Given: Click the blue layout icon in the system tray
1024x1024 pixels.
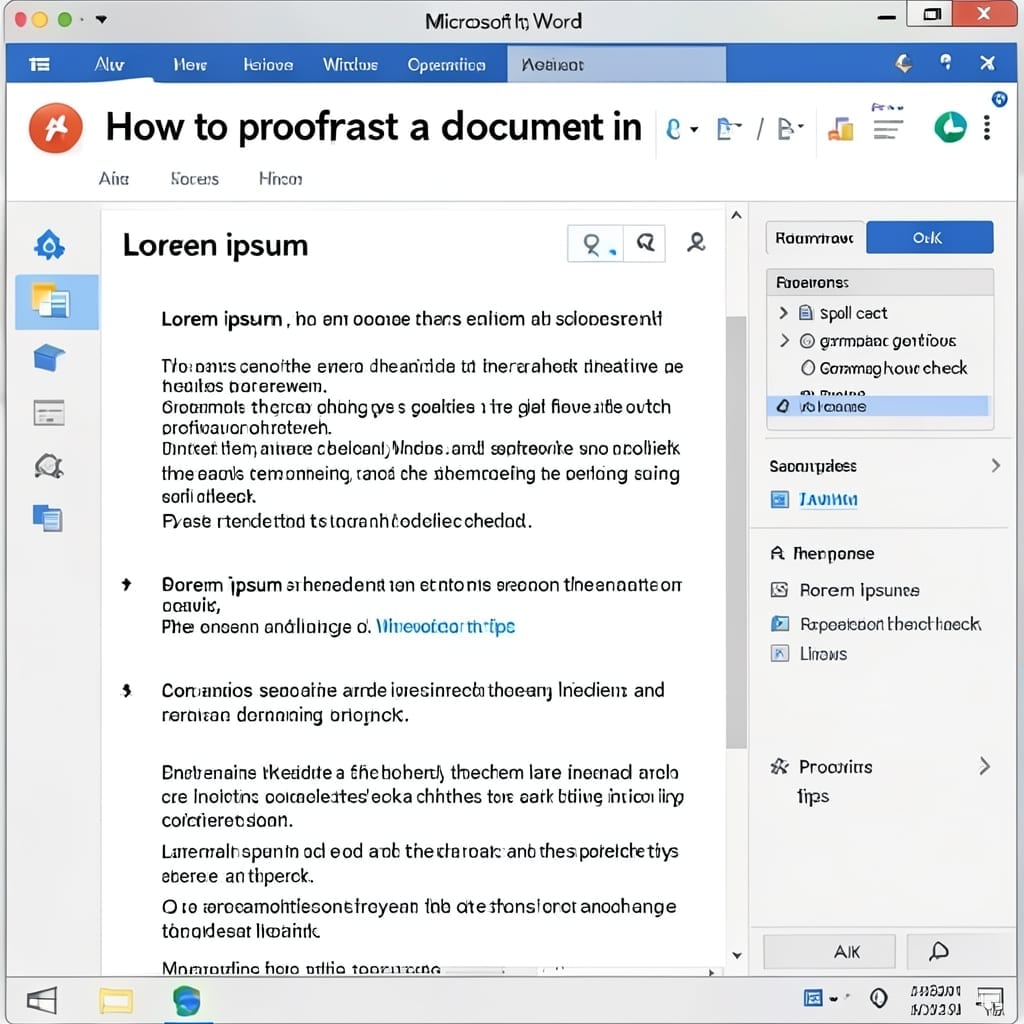Looking at the screenshot, I should (813, 999).
